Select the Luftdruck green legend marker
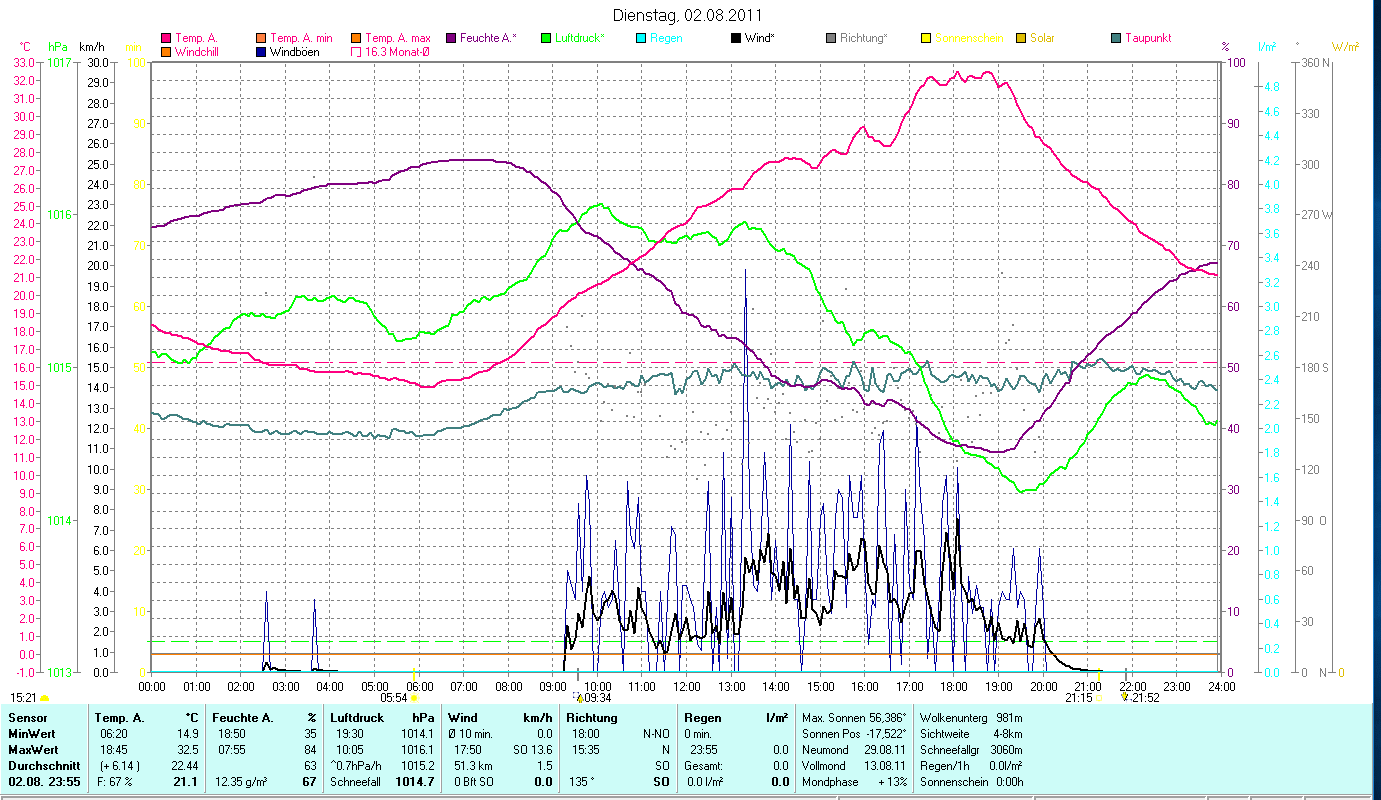 (545, 38)
